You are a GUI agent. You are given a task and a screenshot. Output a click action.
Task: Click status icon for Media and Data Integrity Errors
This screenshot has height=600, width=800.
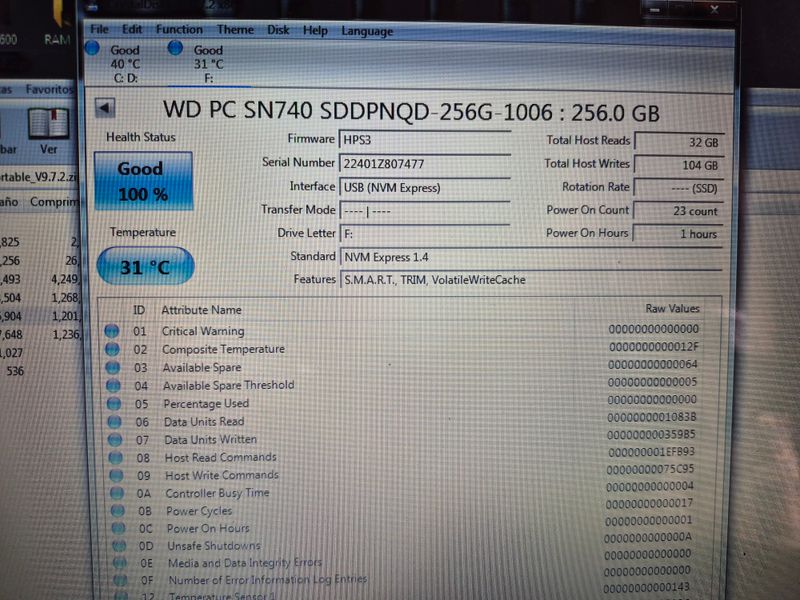119,563
